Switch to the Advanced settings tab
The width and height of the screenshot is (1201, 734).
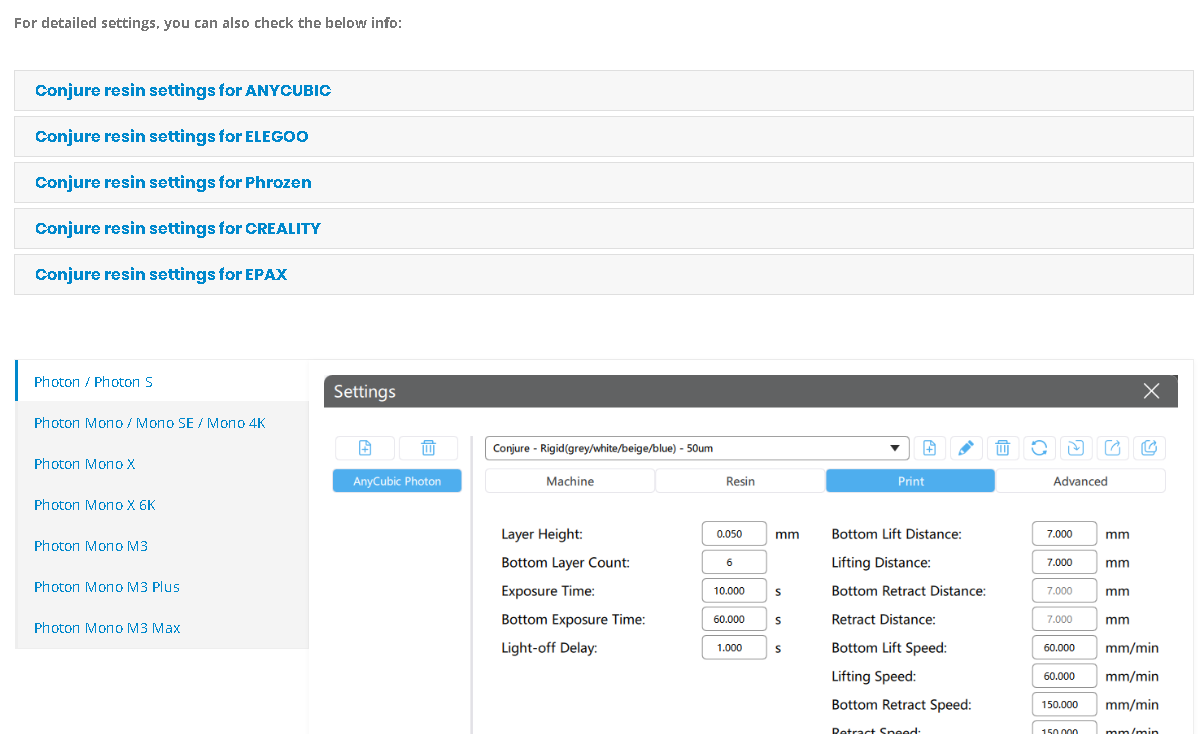point(1080,481)
